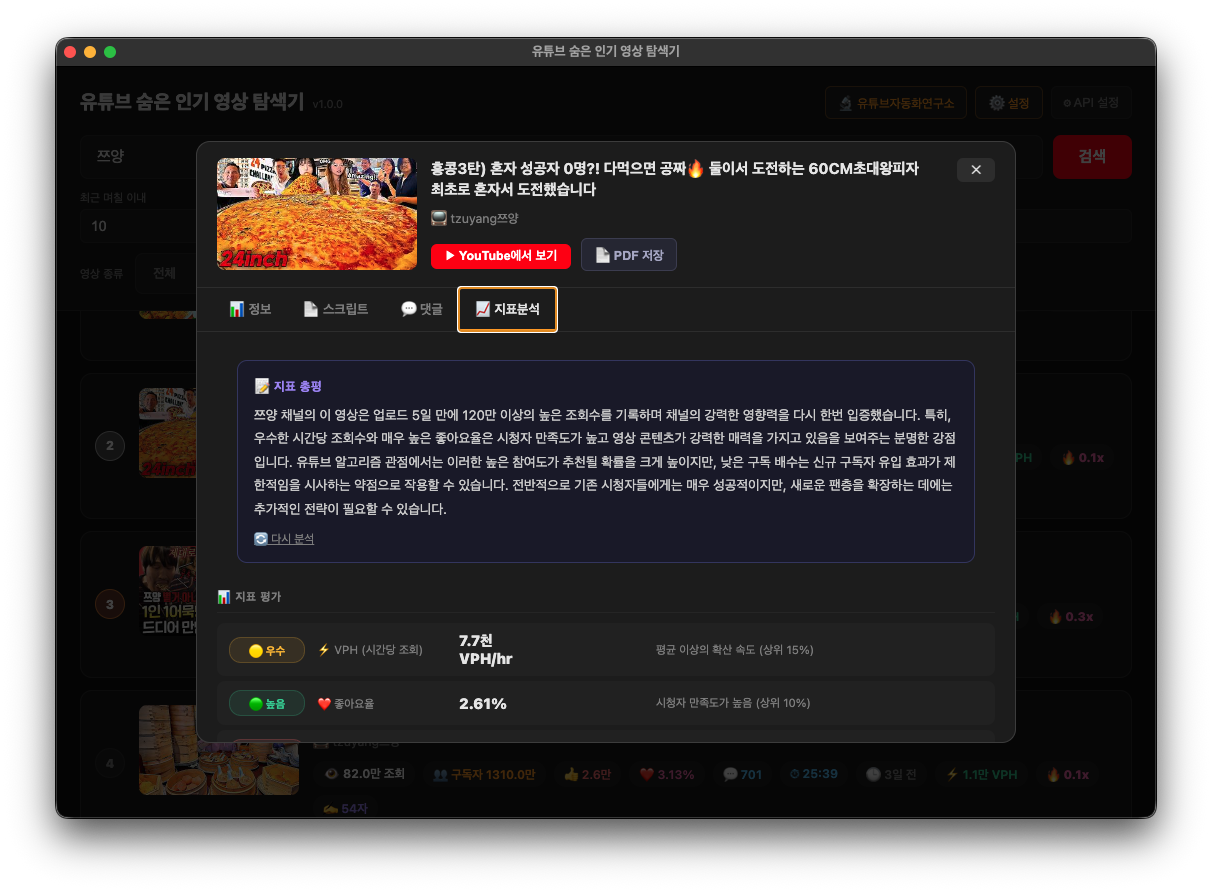The height and width of the screenshot is (892, 1212).
Task: Click result number 3 thumbnail
Action: tap(167, 591)
